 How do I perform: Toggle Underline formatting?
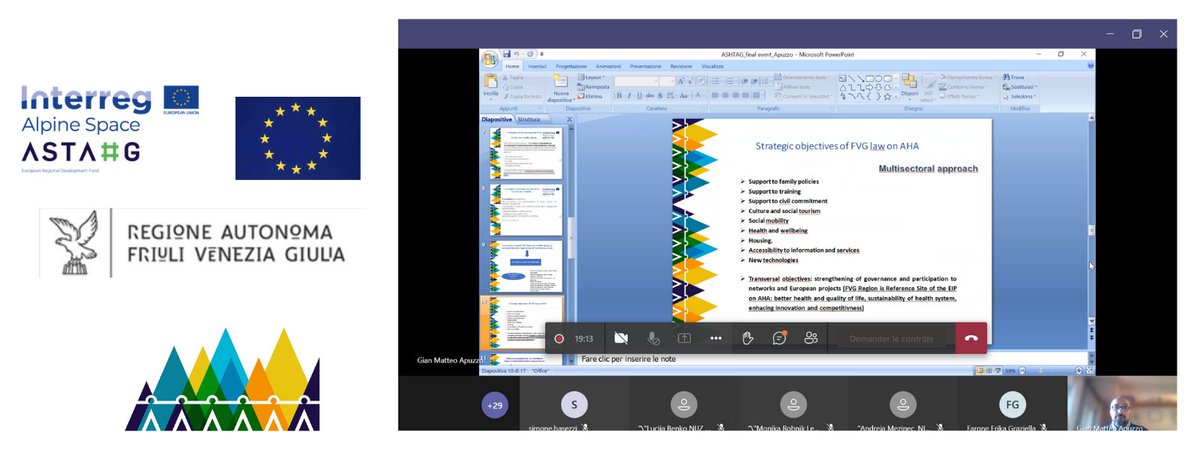pos(639,95)
